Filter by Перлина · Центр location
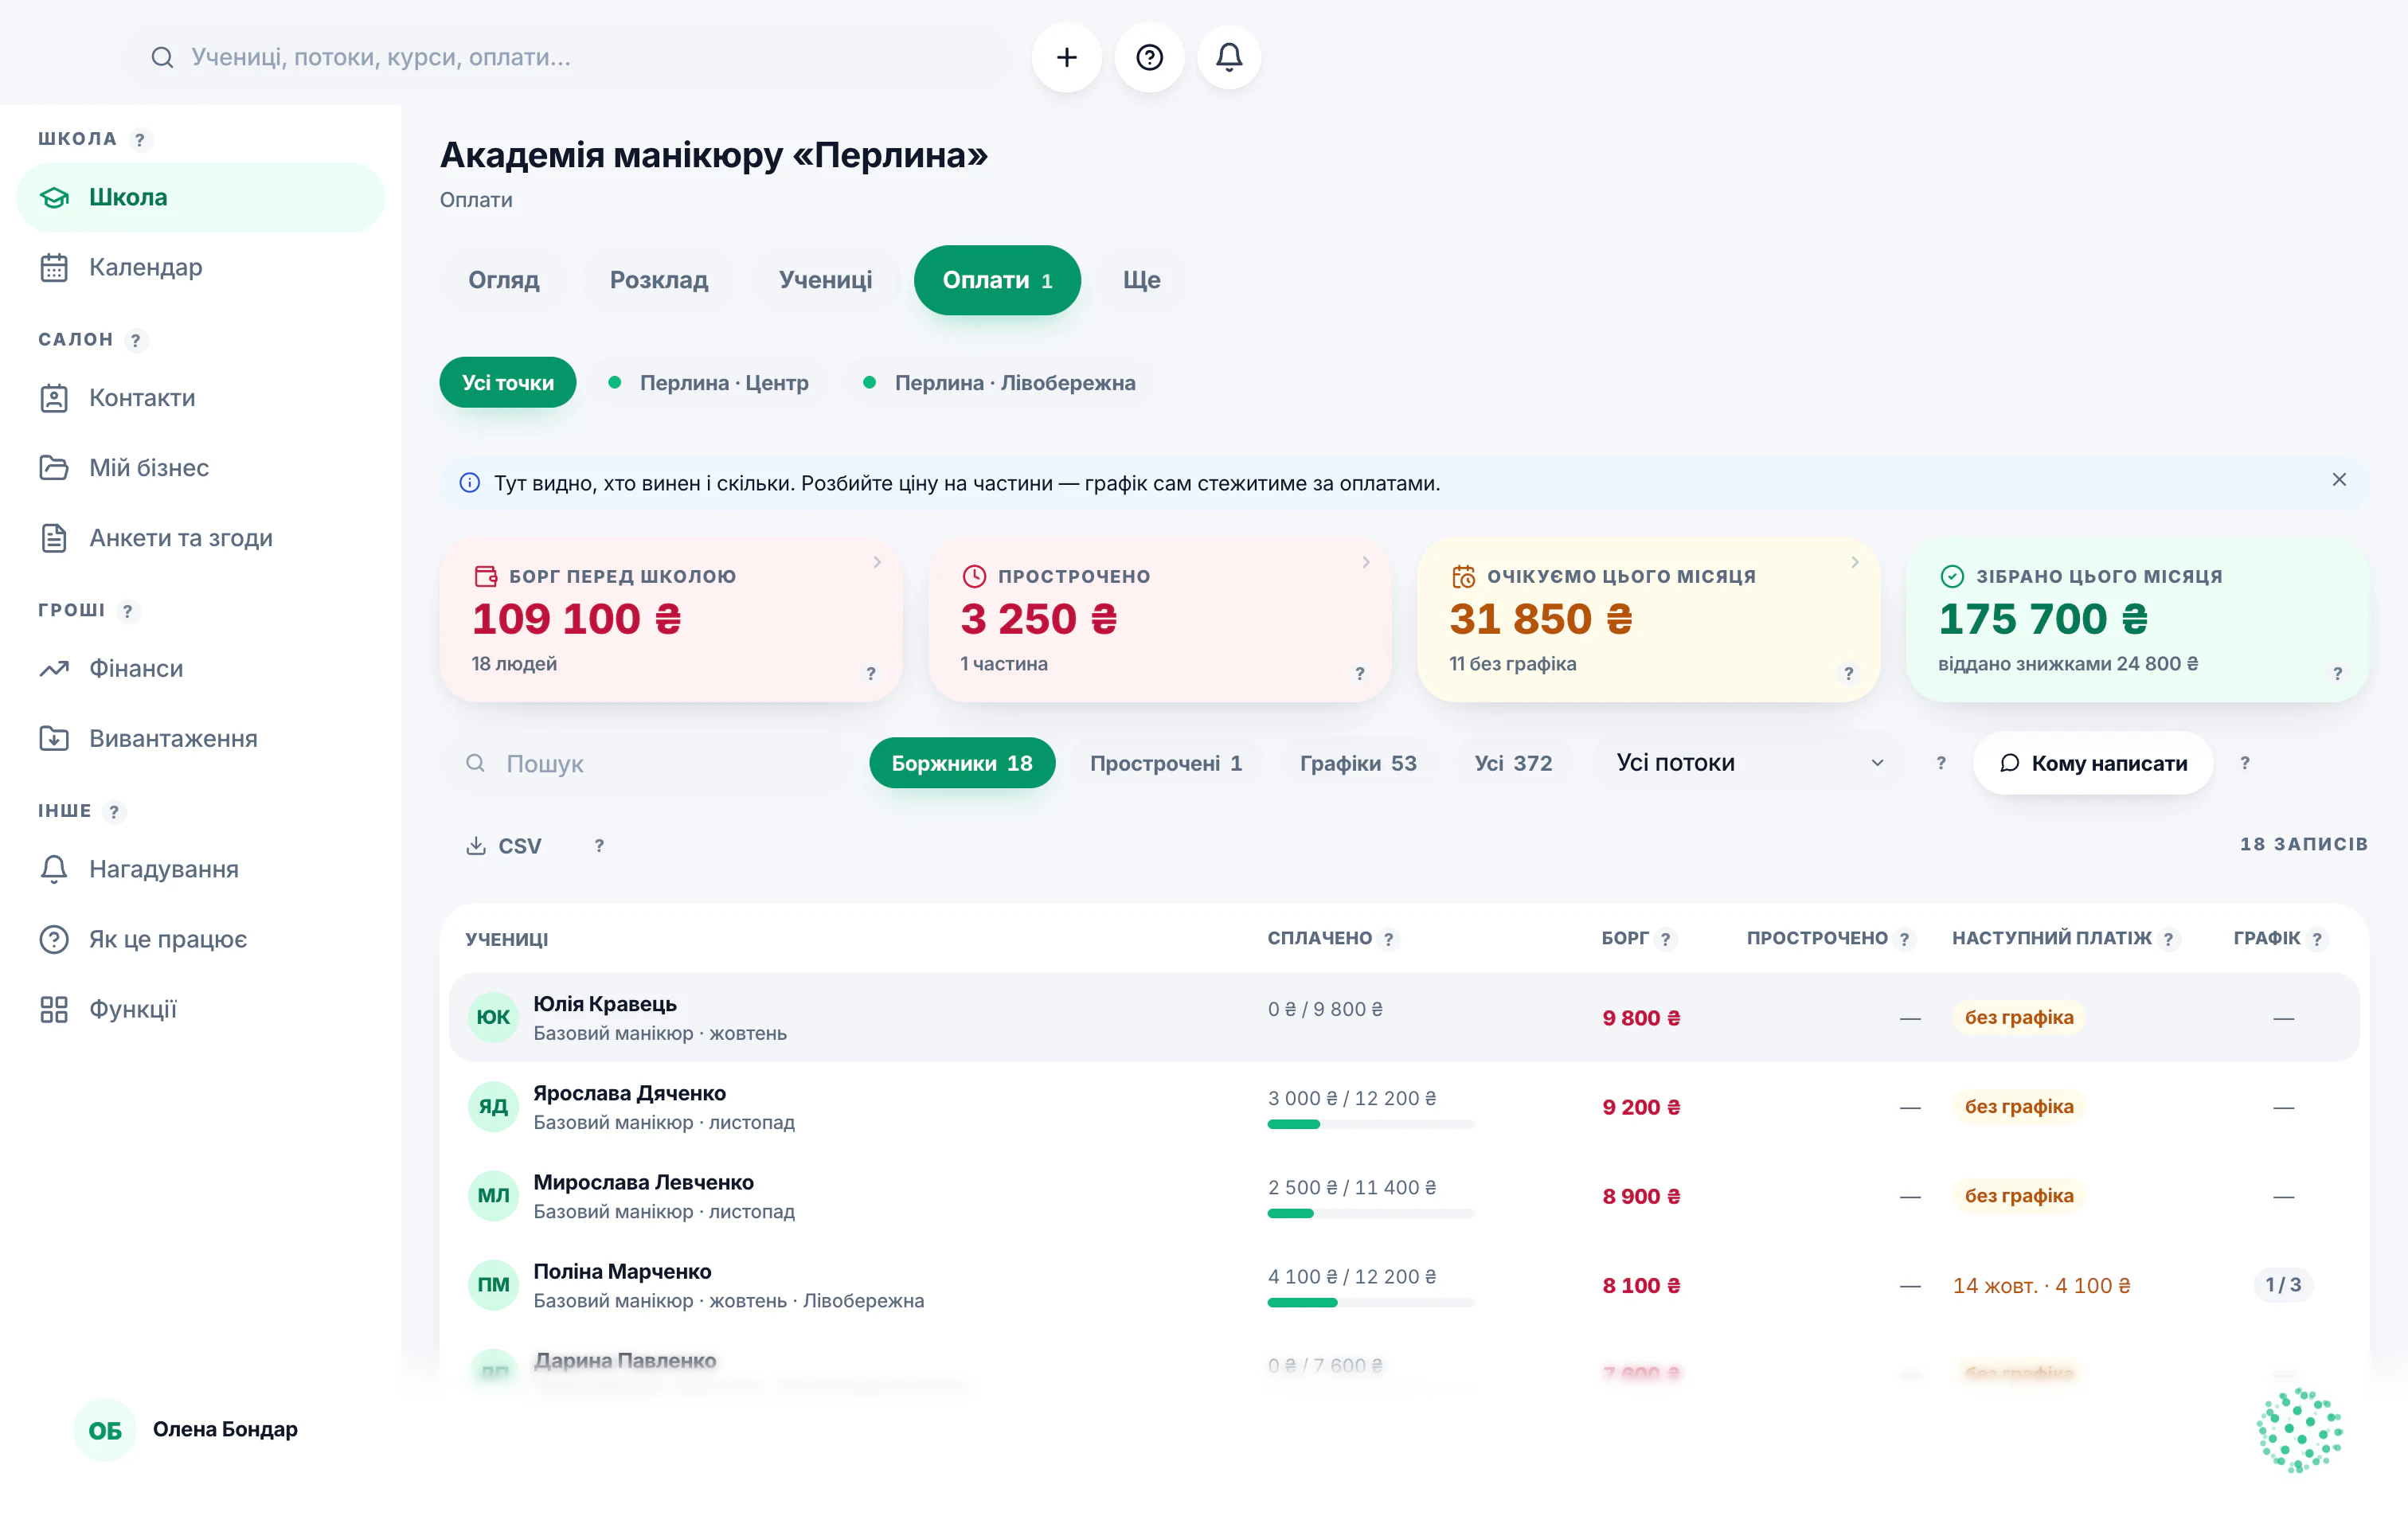Viewport: 2408px width, 1516px height. click(709, 382)
